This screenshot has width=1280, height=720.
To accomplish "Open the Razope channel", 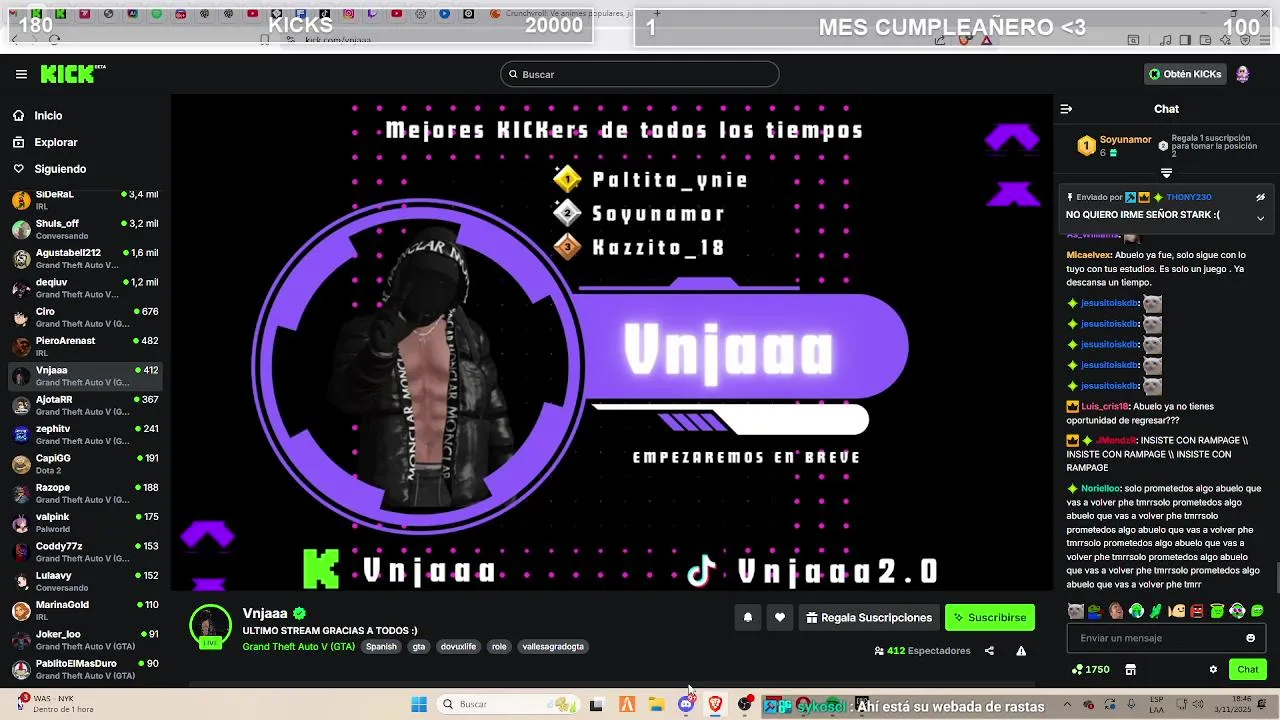I will tap(85, 493).
